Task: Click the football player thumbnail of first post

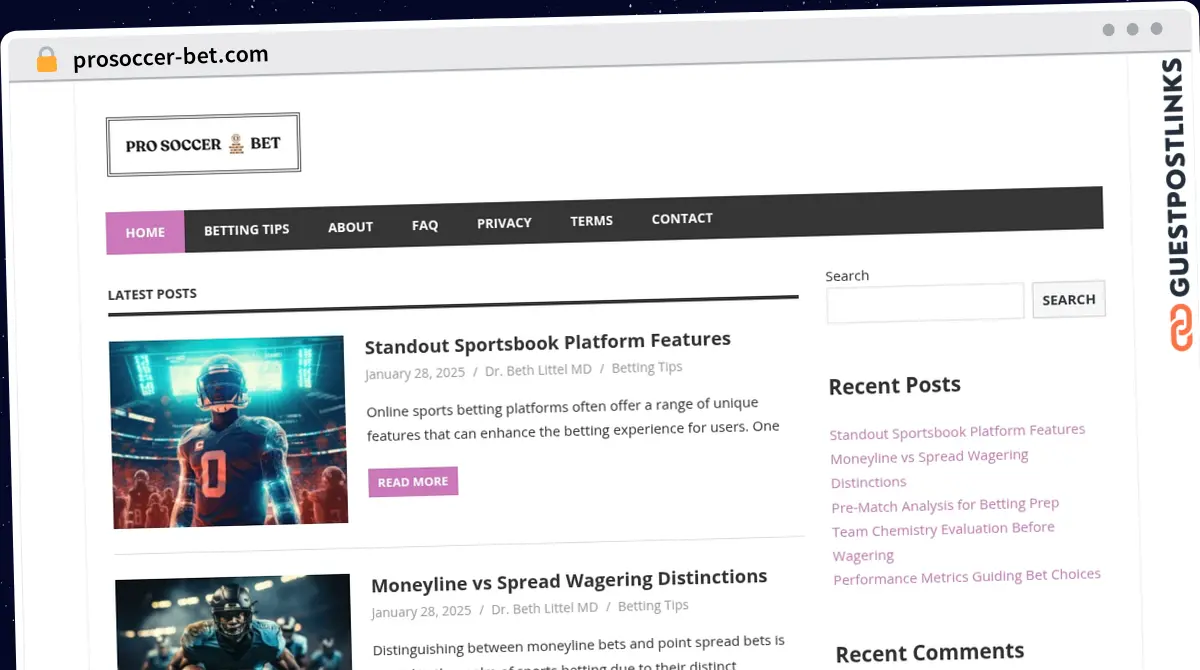Action: (x=229, y=432)
